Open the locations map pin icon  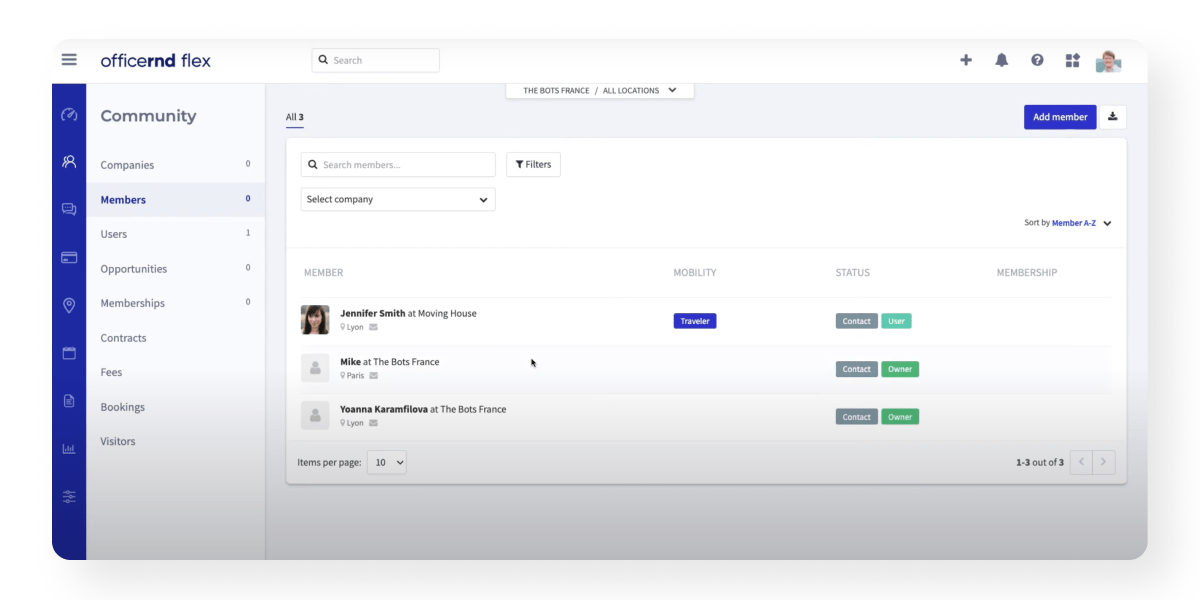click(69, 305)
